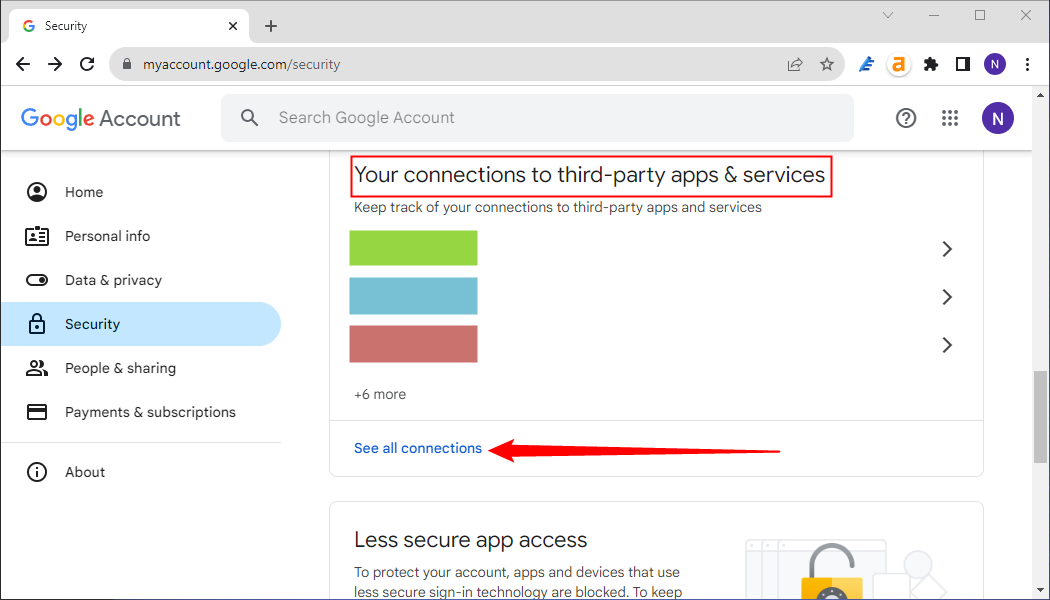Open the Chrome side panel icon

(962, 65)
